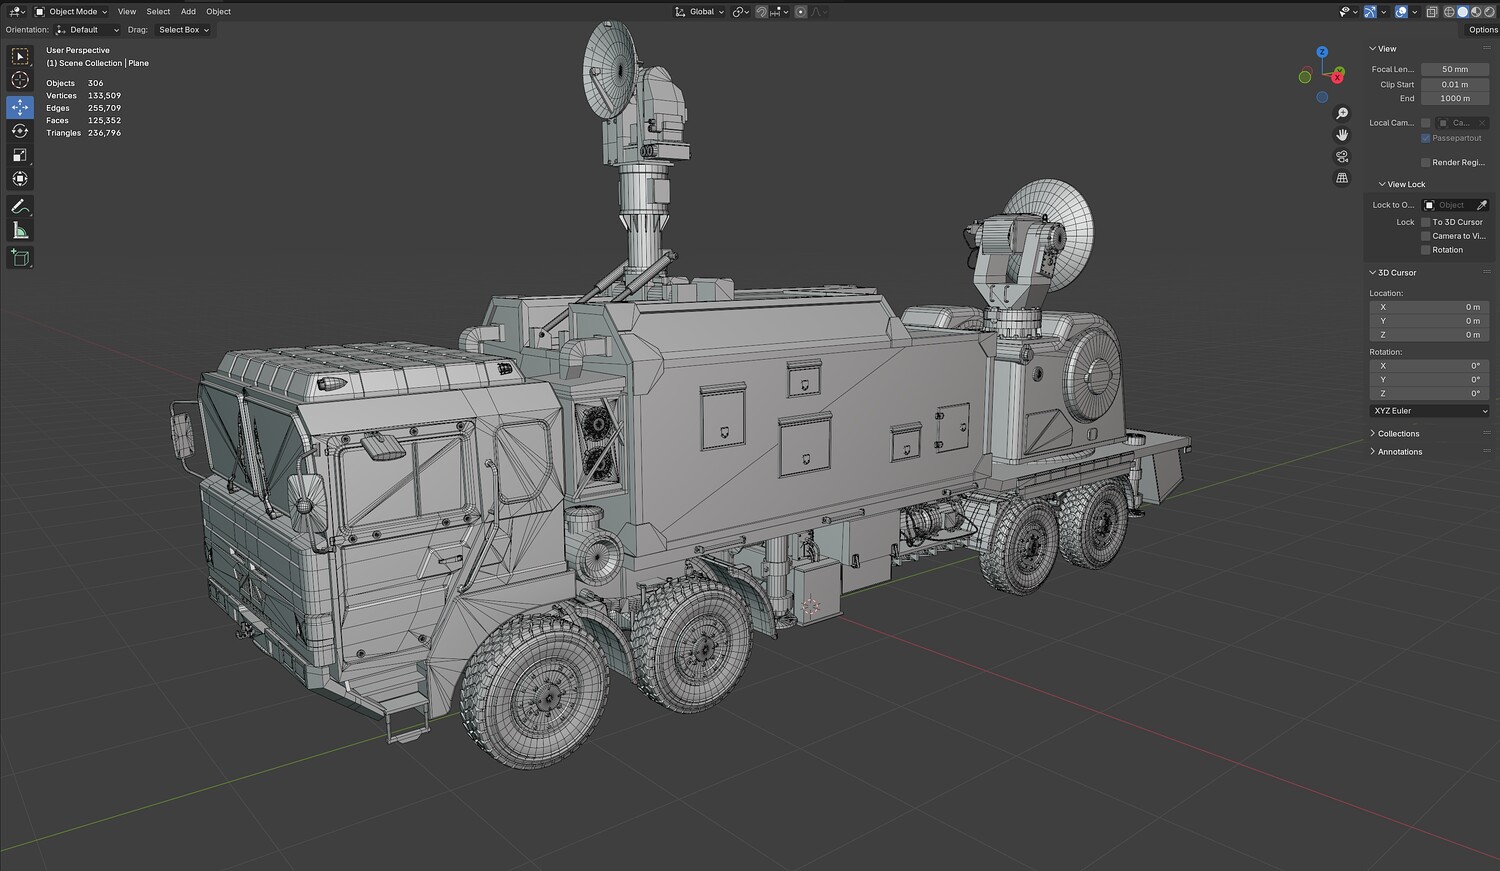Select the Select Box tool in the toolbar
Screen dimensions: 1500x871
(x=20, y=57)
